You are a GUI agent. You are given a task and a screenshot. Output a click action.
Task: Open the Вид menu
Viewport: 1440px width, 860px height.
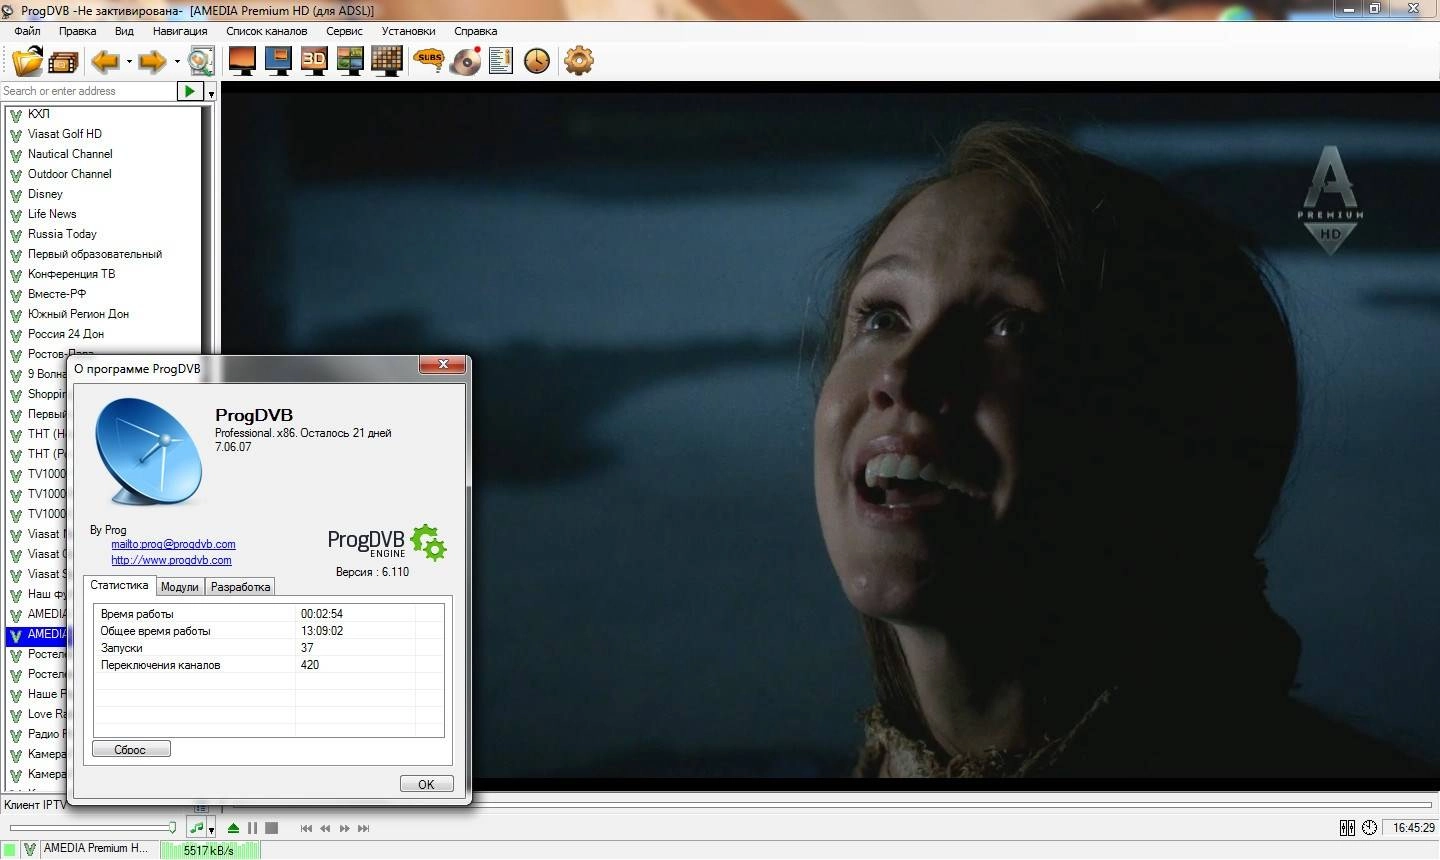[x=124, y=31]
